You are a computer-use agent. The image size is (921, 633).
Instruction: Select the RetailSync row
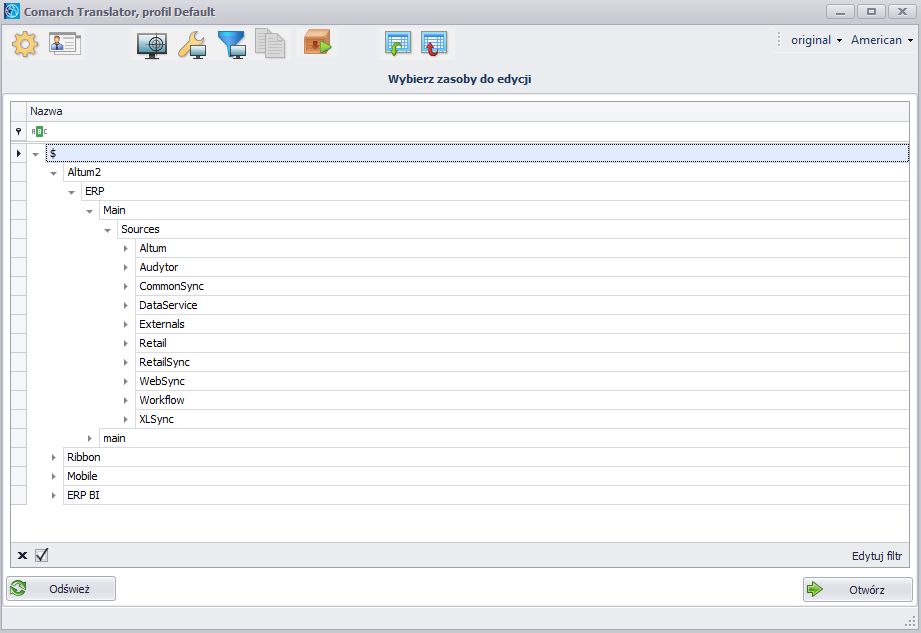[522, 362]
